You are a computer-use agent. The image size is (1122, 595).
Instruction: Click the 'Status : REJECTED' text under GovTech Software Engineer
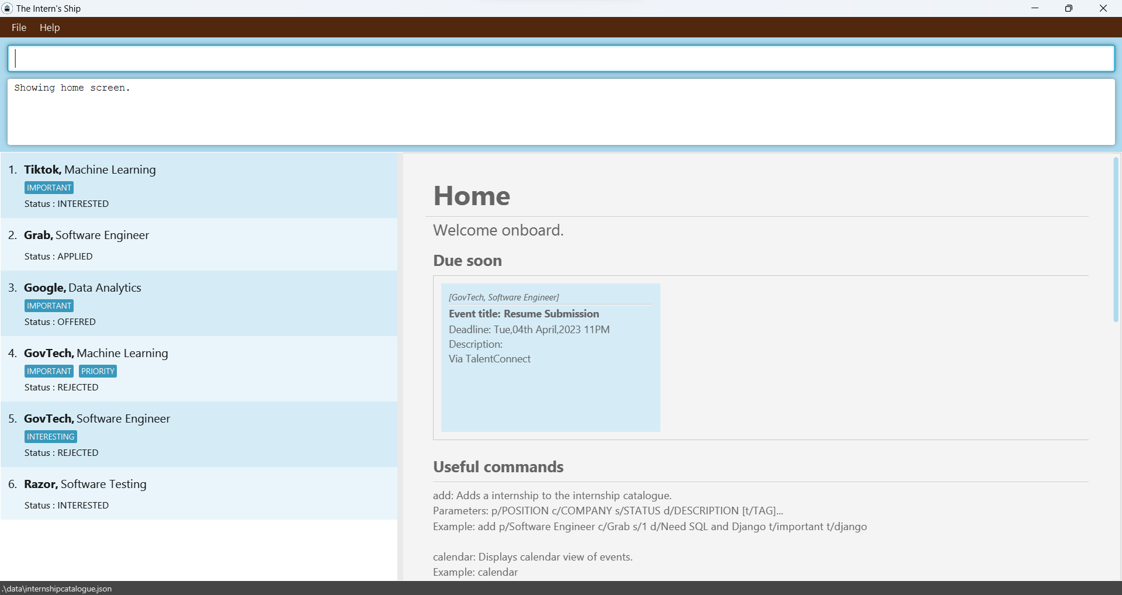tap(62, 453)
